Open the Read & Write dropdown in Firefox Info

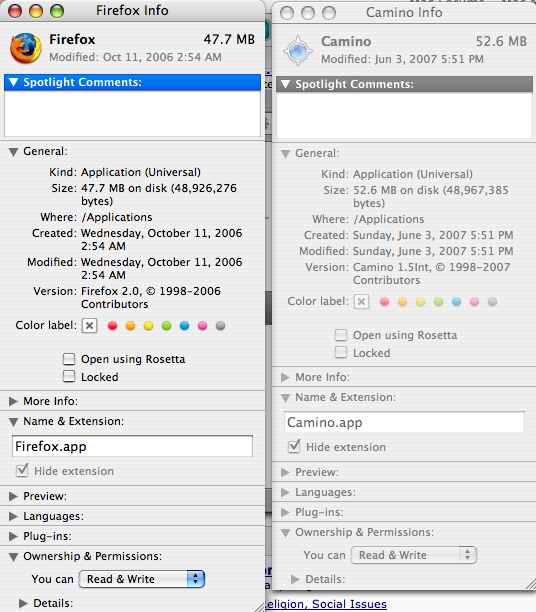pos(142,579)
